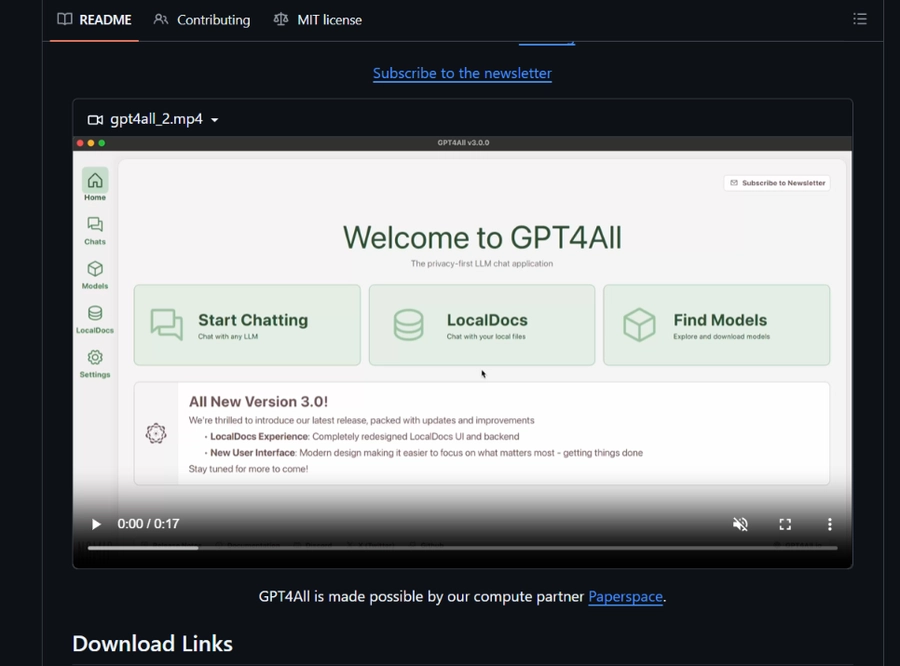The image size is (900, 666).
Task: Click the green macOS zoom dot
Action: 102,143
